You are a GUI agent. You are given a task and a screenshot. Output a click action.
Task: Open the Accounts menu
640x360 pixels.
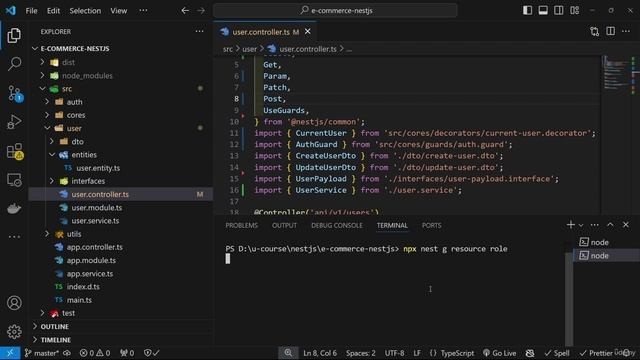pos(14,303)
